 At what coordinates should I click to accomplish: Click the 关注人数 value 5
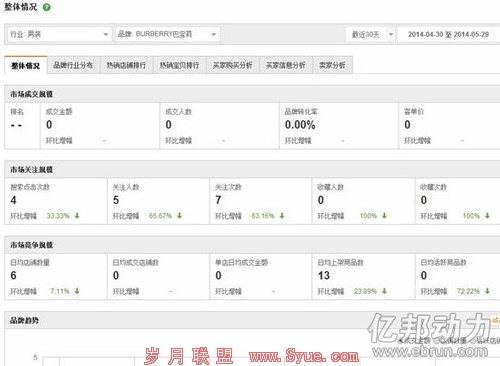(x=116, y=200)
